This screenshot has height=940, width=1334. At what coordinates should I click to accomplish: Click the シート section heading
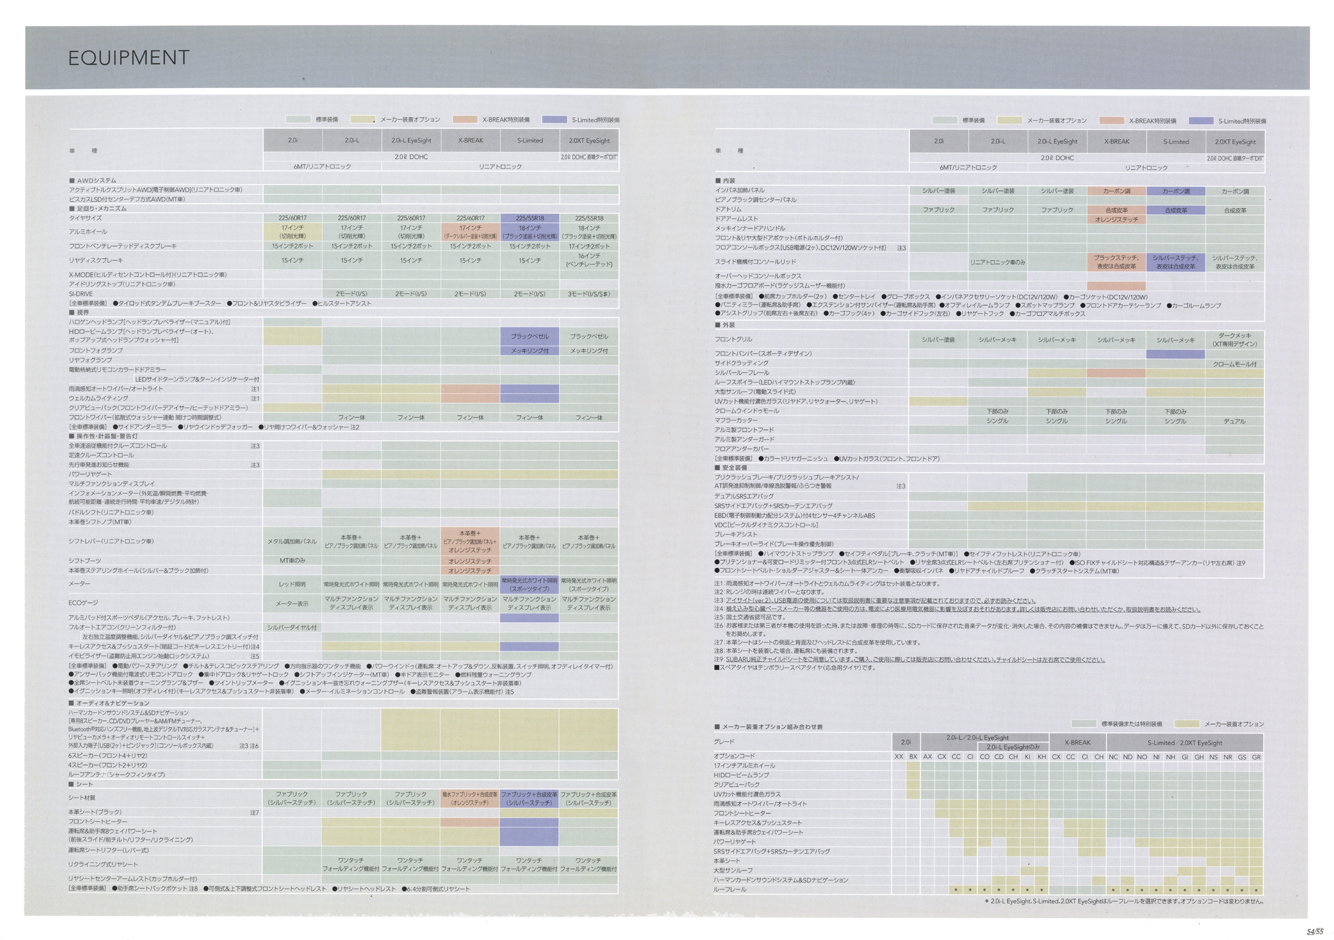(x=82, y=784)
